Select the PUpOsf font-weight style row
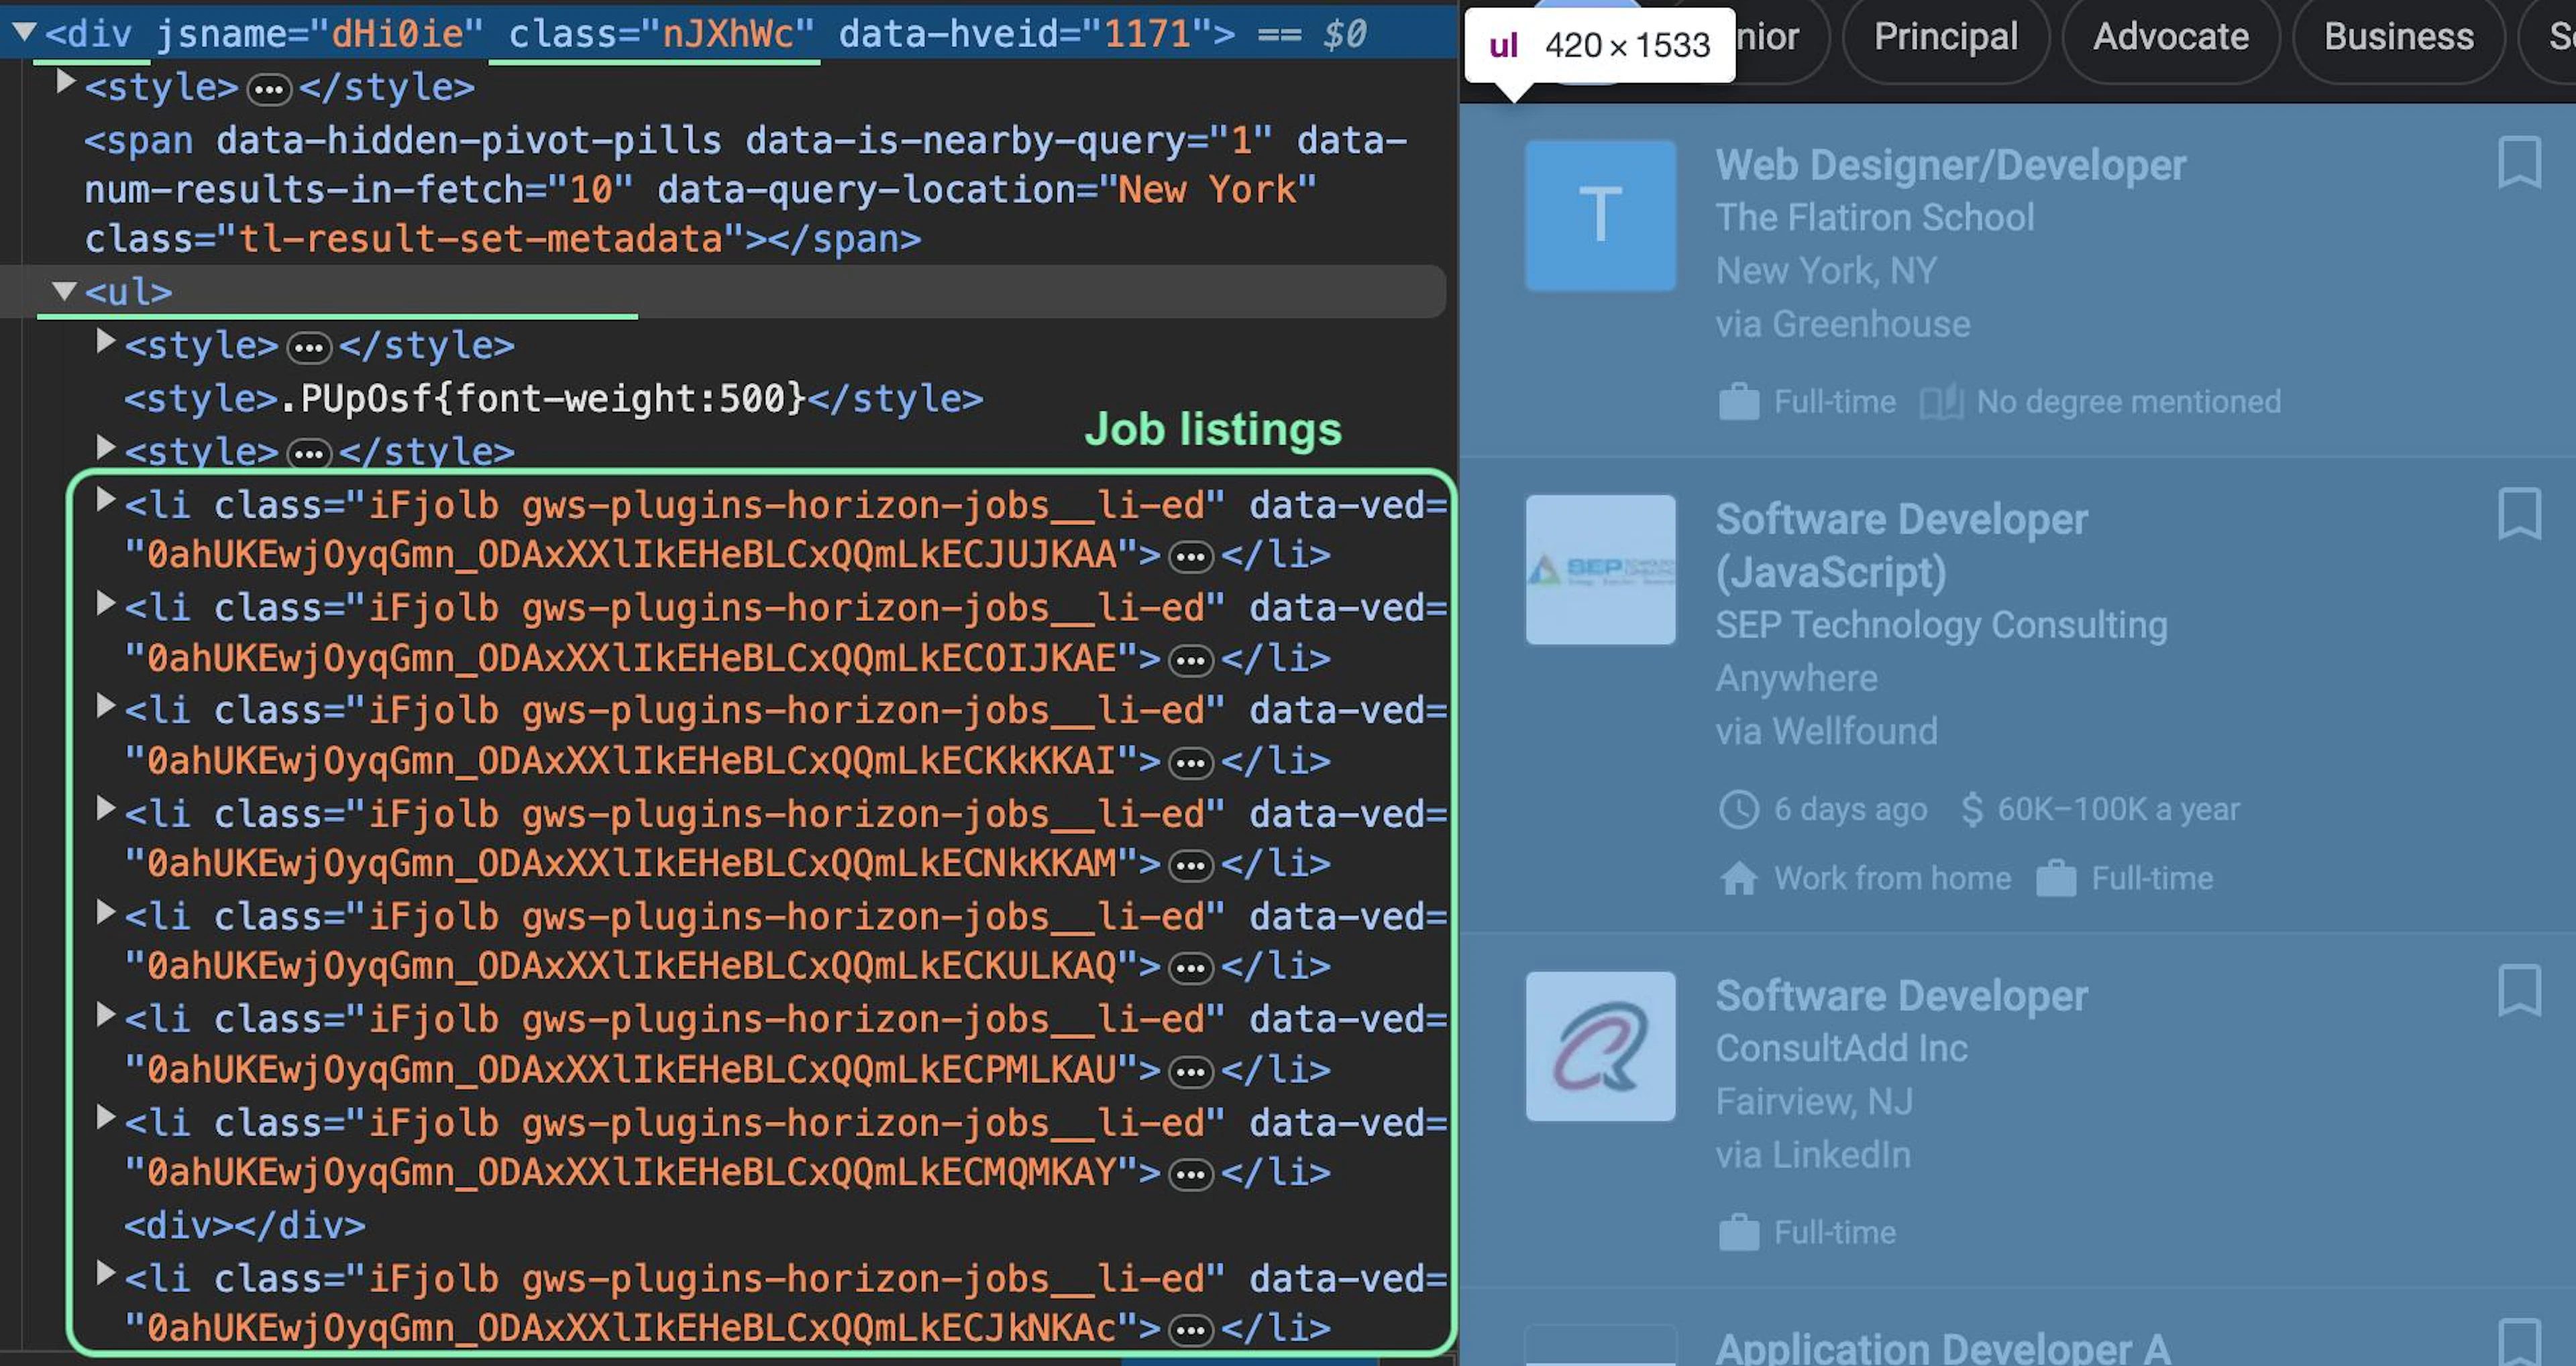The image size is (2576, 1366). click(x=553, y=398)
